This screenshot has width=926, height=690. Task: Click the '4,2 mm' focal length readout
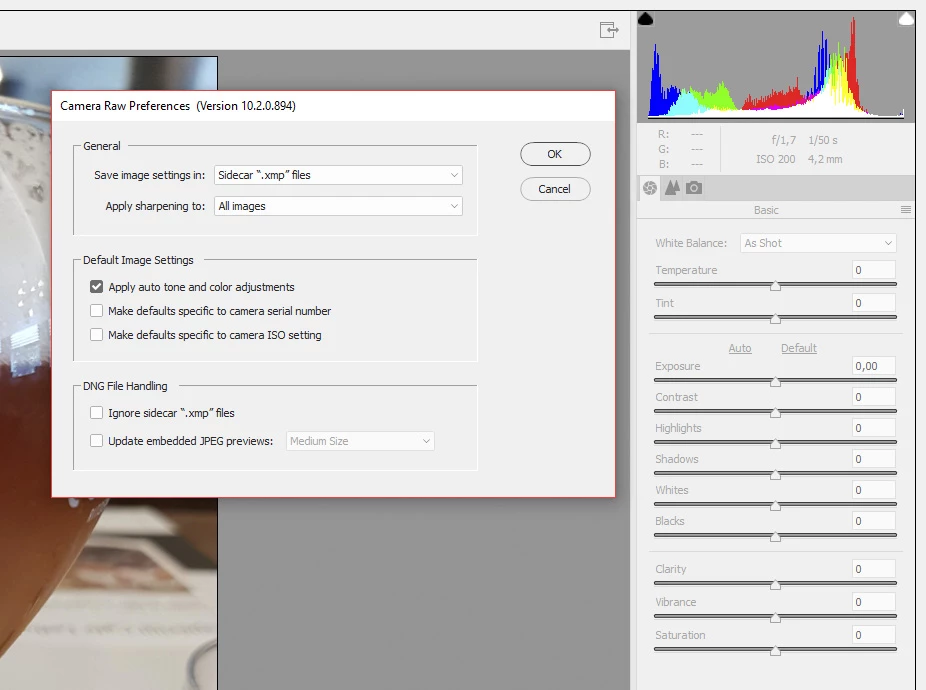pyautogui.click(x=825, y=160)
